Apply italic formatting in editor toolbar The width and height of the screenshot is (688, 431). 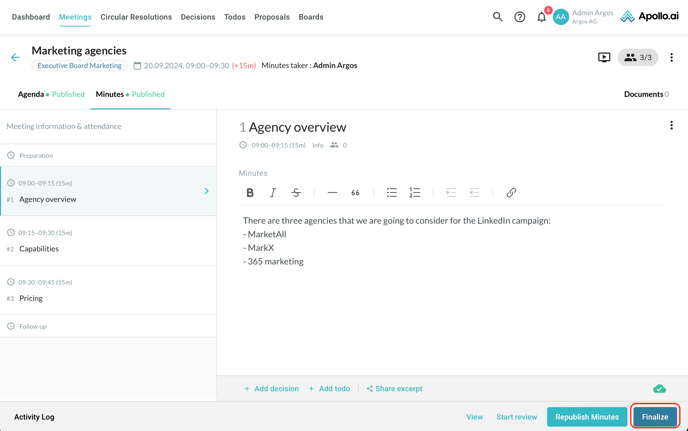coord(273,193)
